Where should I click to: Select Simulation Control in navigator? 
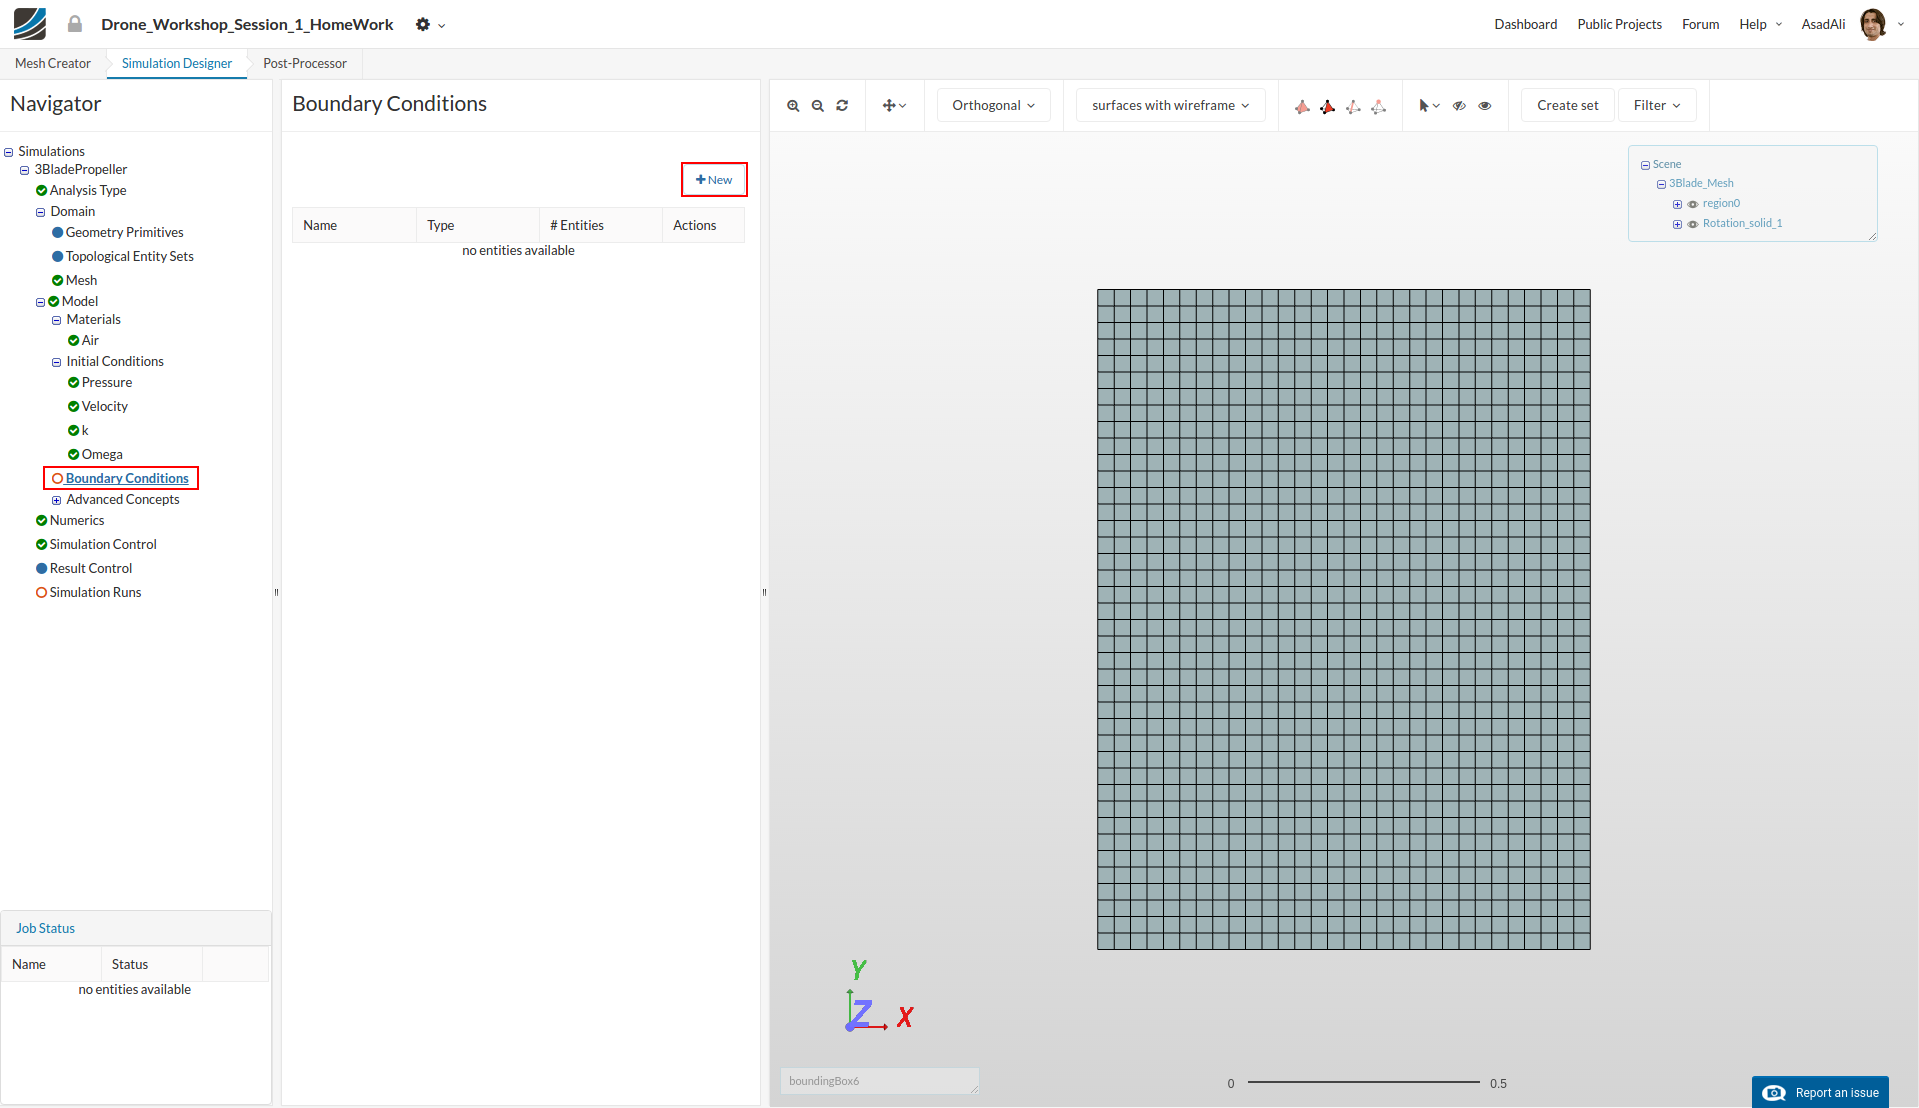click(103, 545)
